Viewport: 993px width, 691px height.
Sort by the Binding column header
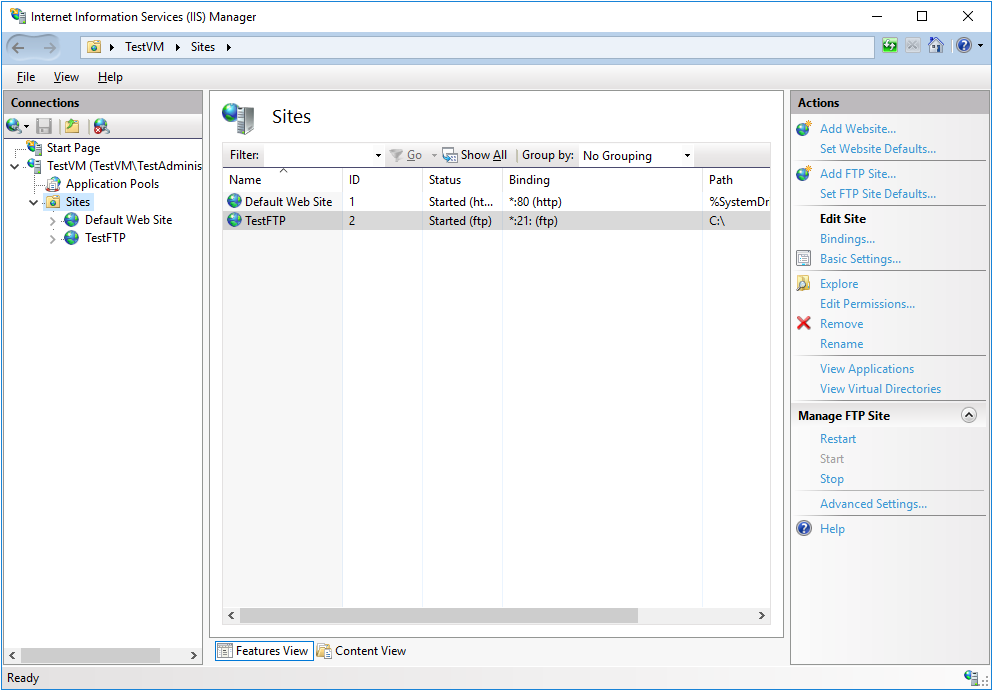pos(602,180)
